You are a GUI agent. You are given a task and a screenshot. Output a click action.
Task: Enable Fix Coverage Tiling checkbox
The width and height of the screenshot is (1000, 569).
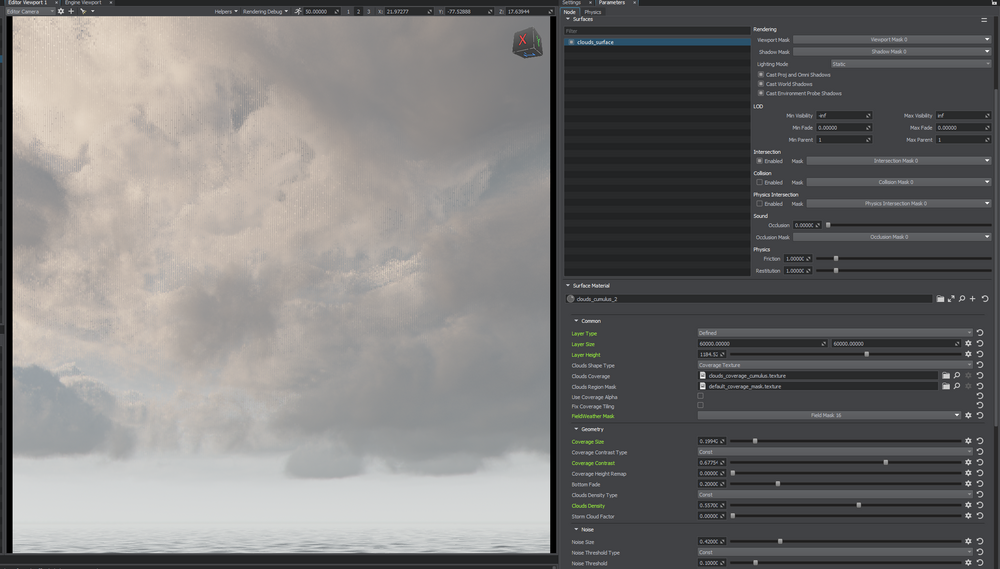[700, 405]
